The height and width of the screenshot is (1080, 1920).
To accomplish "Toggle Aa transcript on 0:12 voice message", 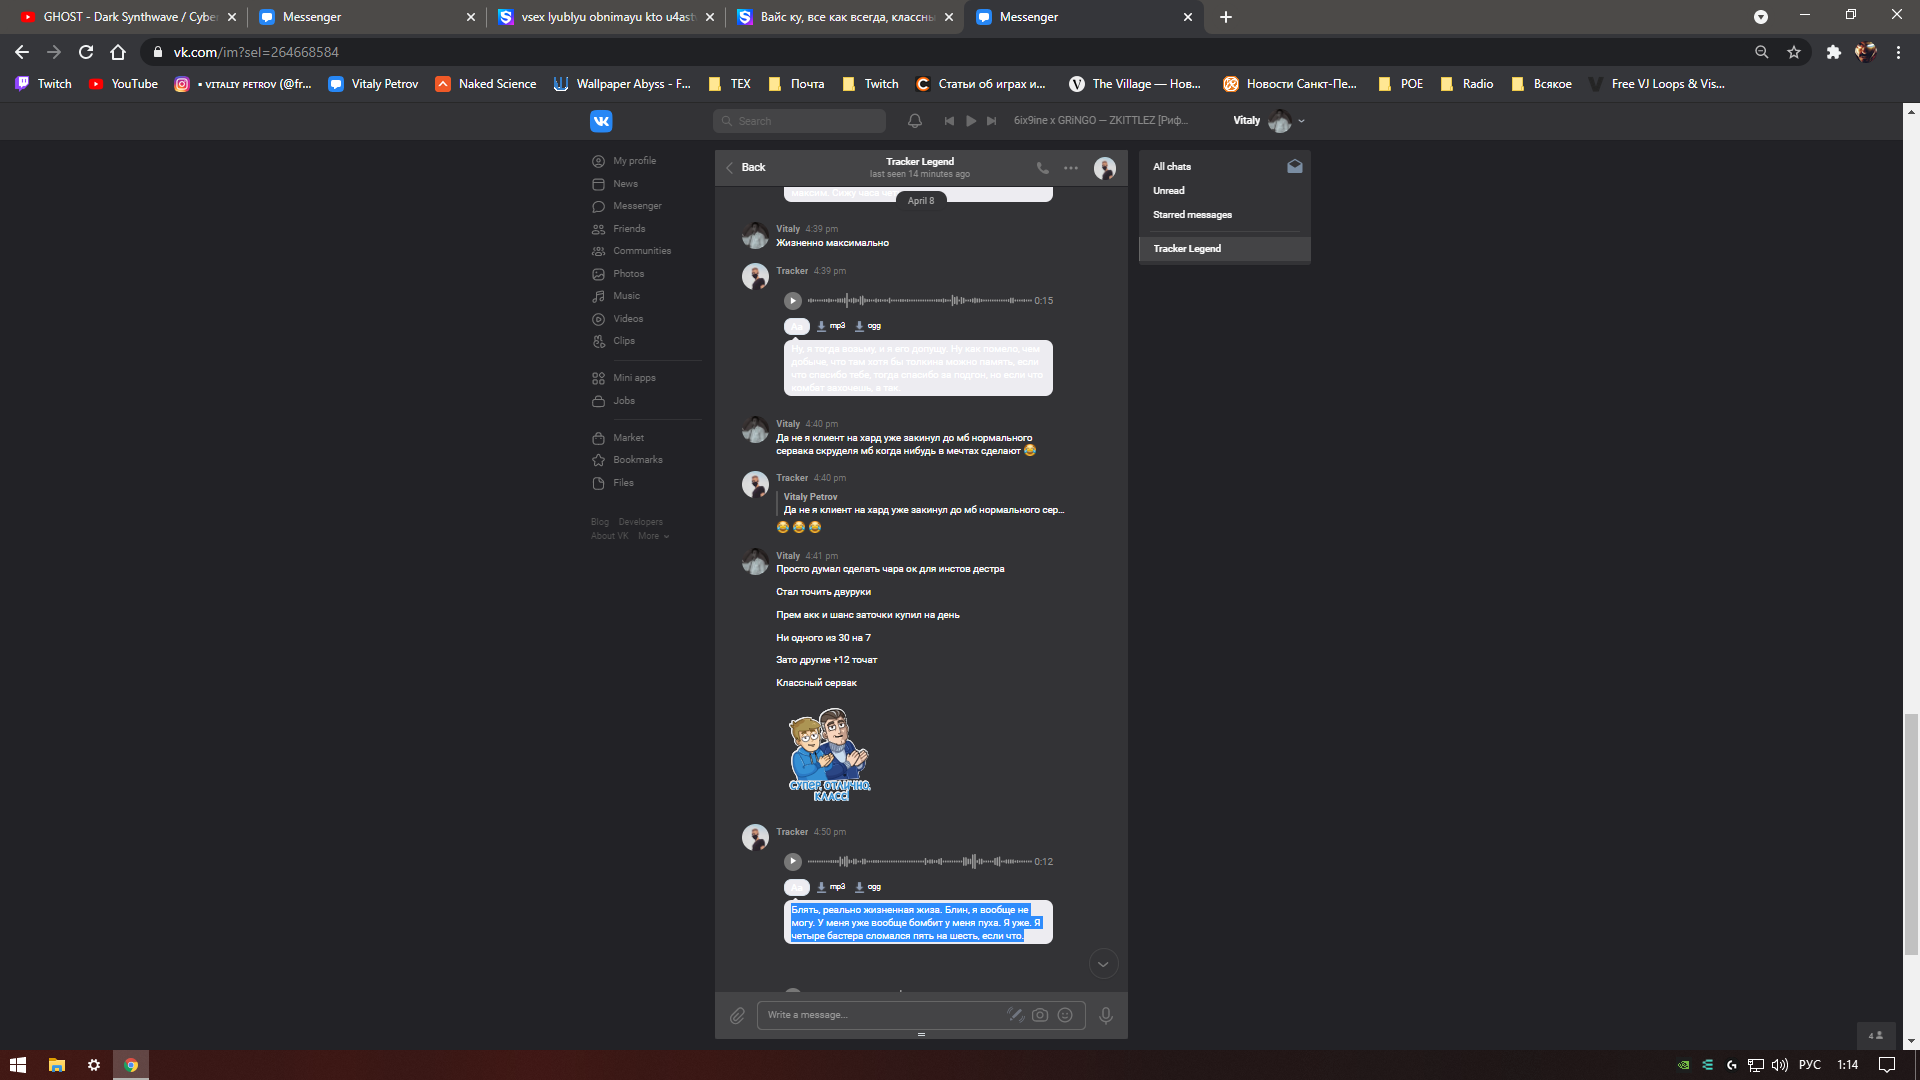I will click(x=796, y=887).
